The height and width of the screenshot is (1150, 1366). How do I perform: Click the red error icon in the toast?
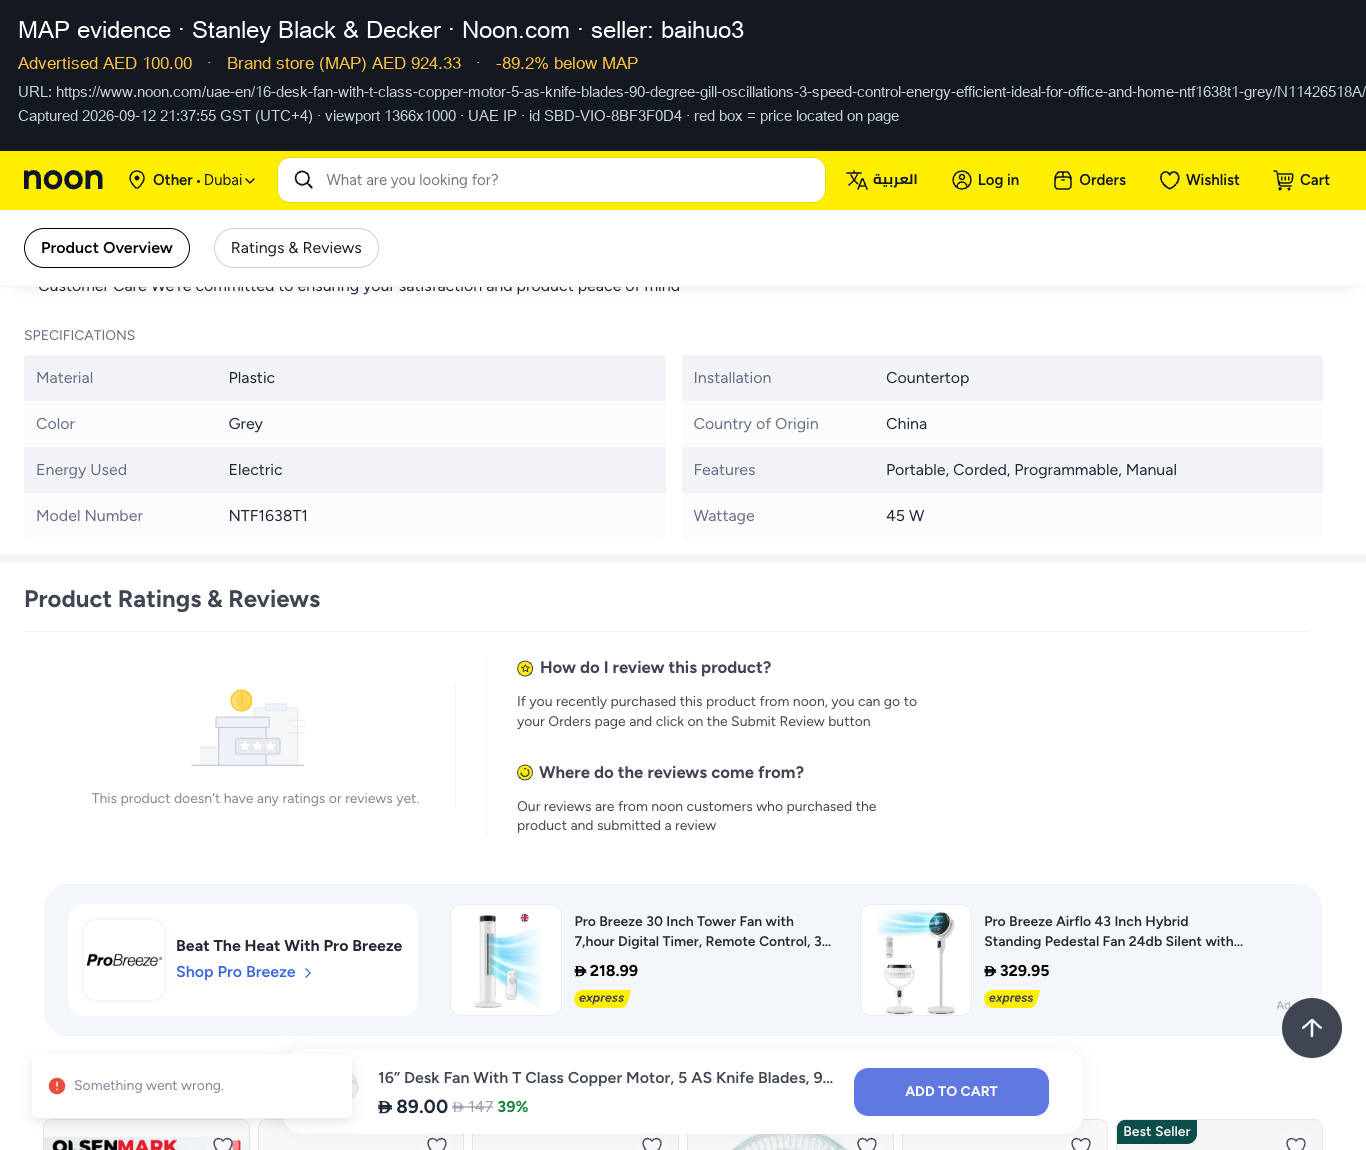point(57,1086)
